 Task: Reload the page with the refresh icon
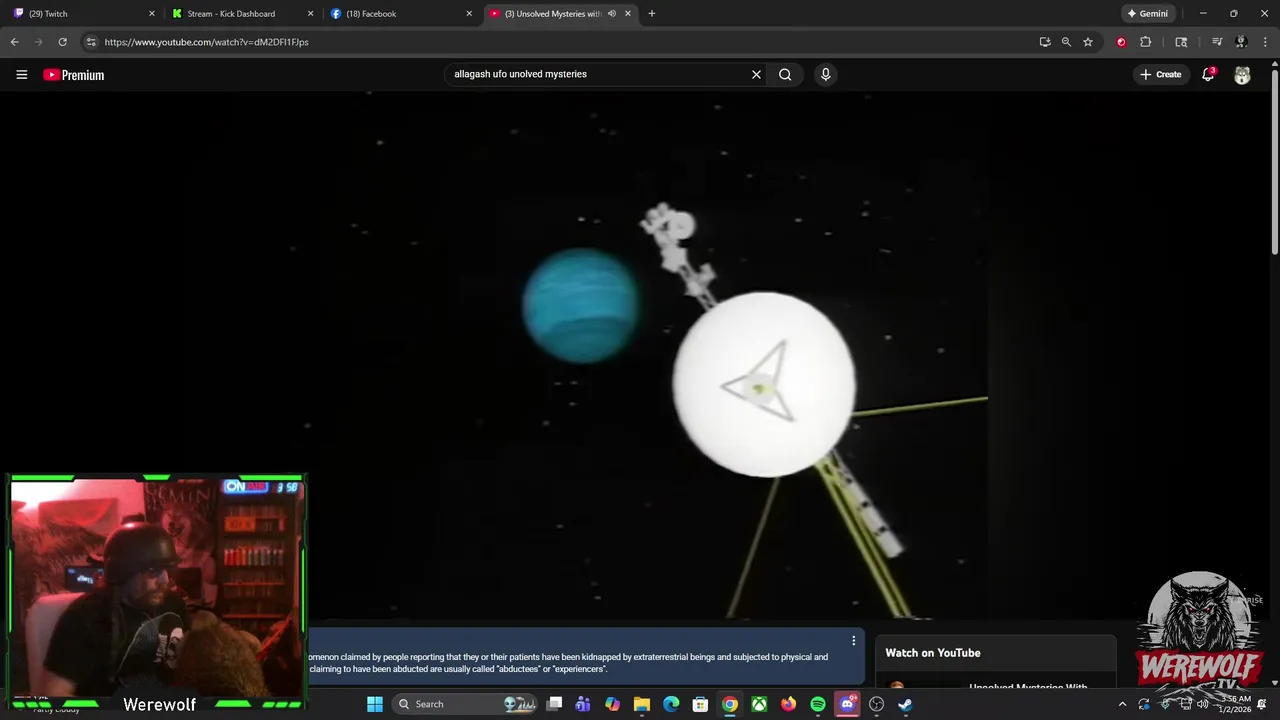click(62, 42)
